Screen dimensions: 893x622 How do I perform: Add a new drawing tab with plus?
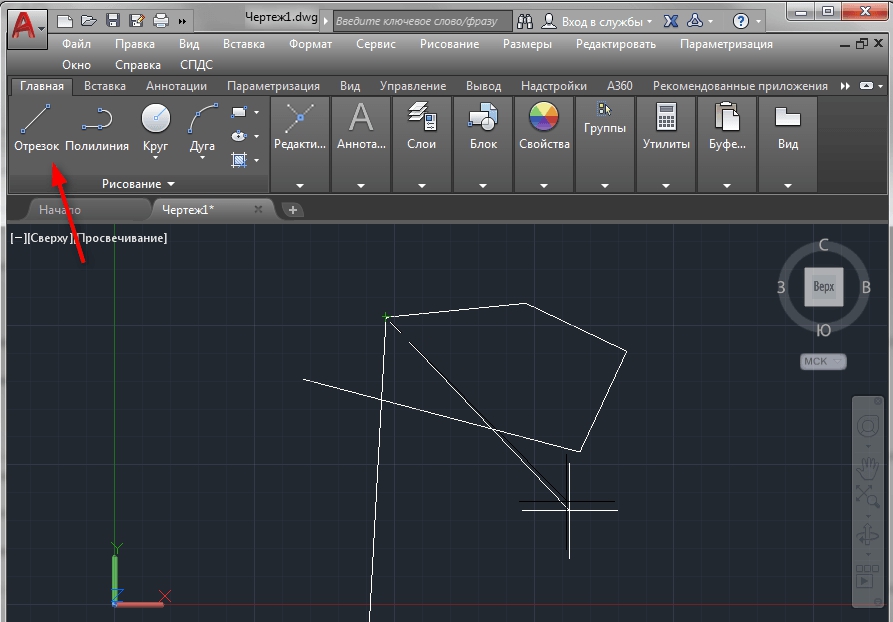(293, 210)
